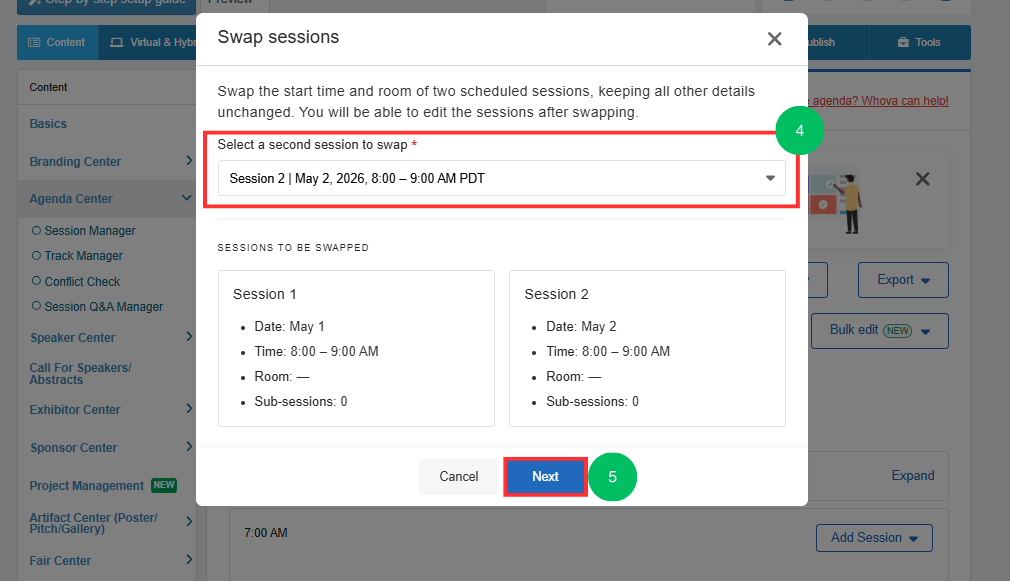Expand the Branding Center chevron
Screen dimensions: 1010x581
coord(189,160)
